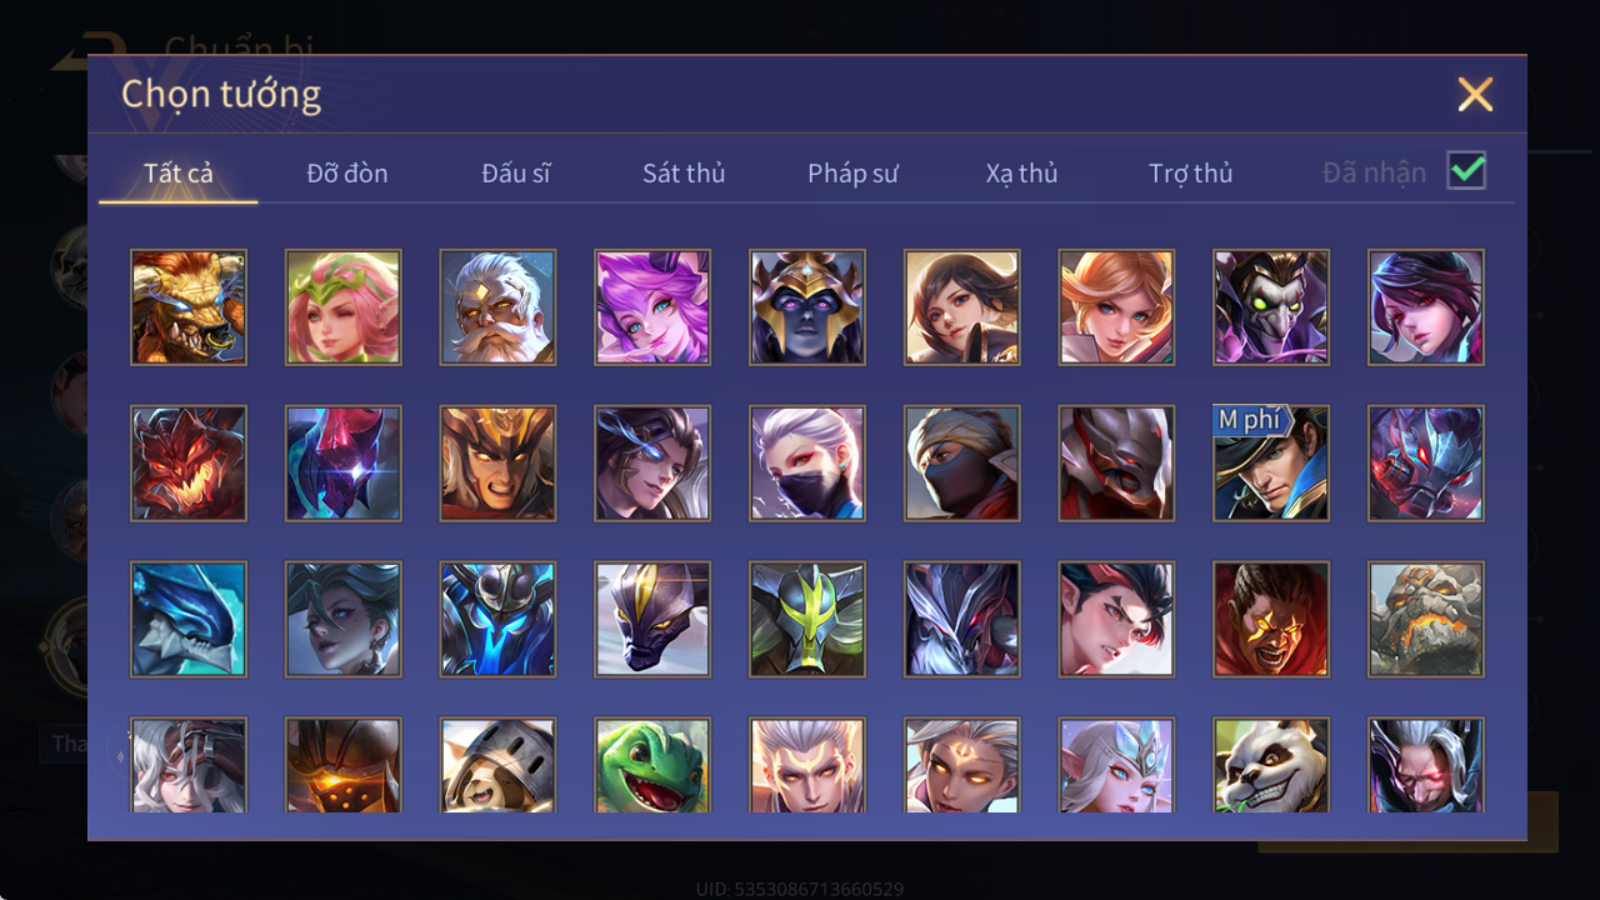This screenshot has width=1600, height=900.
Task: Select the hero marked 'M phí'
Action: [x=1271, y=463]
